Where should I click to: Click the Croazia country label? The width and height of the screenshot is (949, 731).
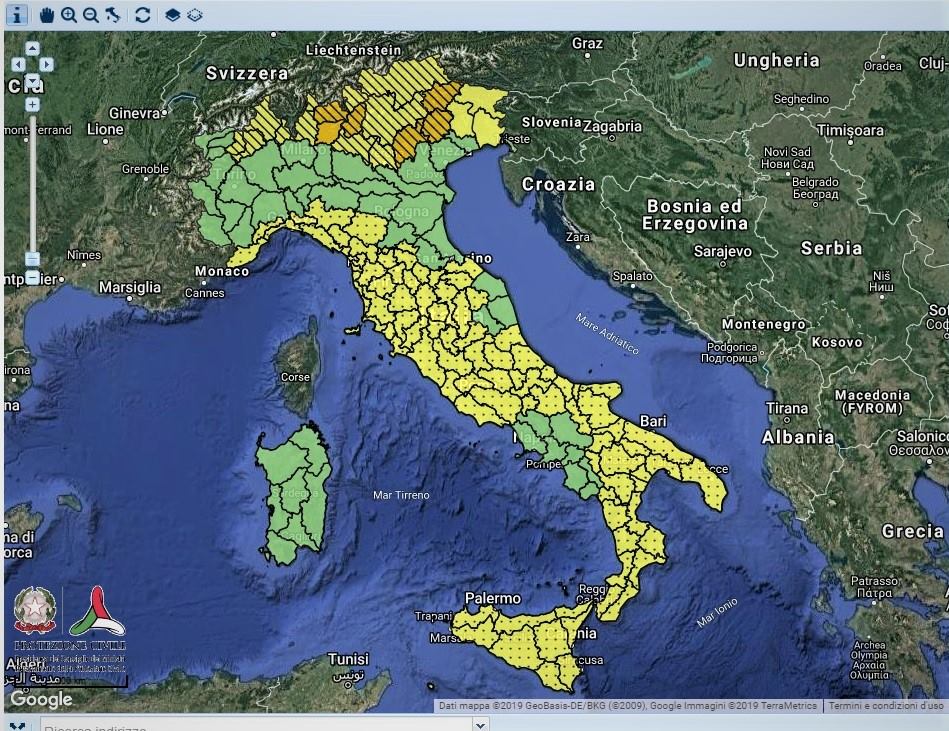[x=559, y=185]
